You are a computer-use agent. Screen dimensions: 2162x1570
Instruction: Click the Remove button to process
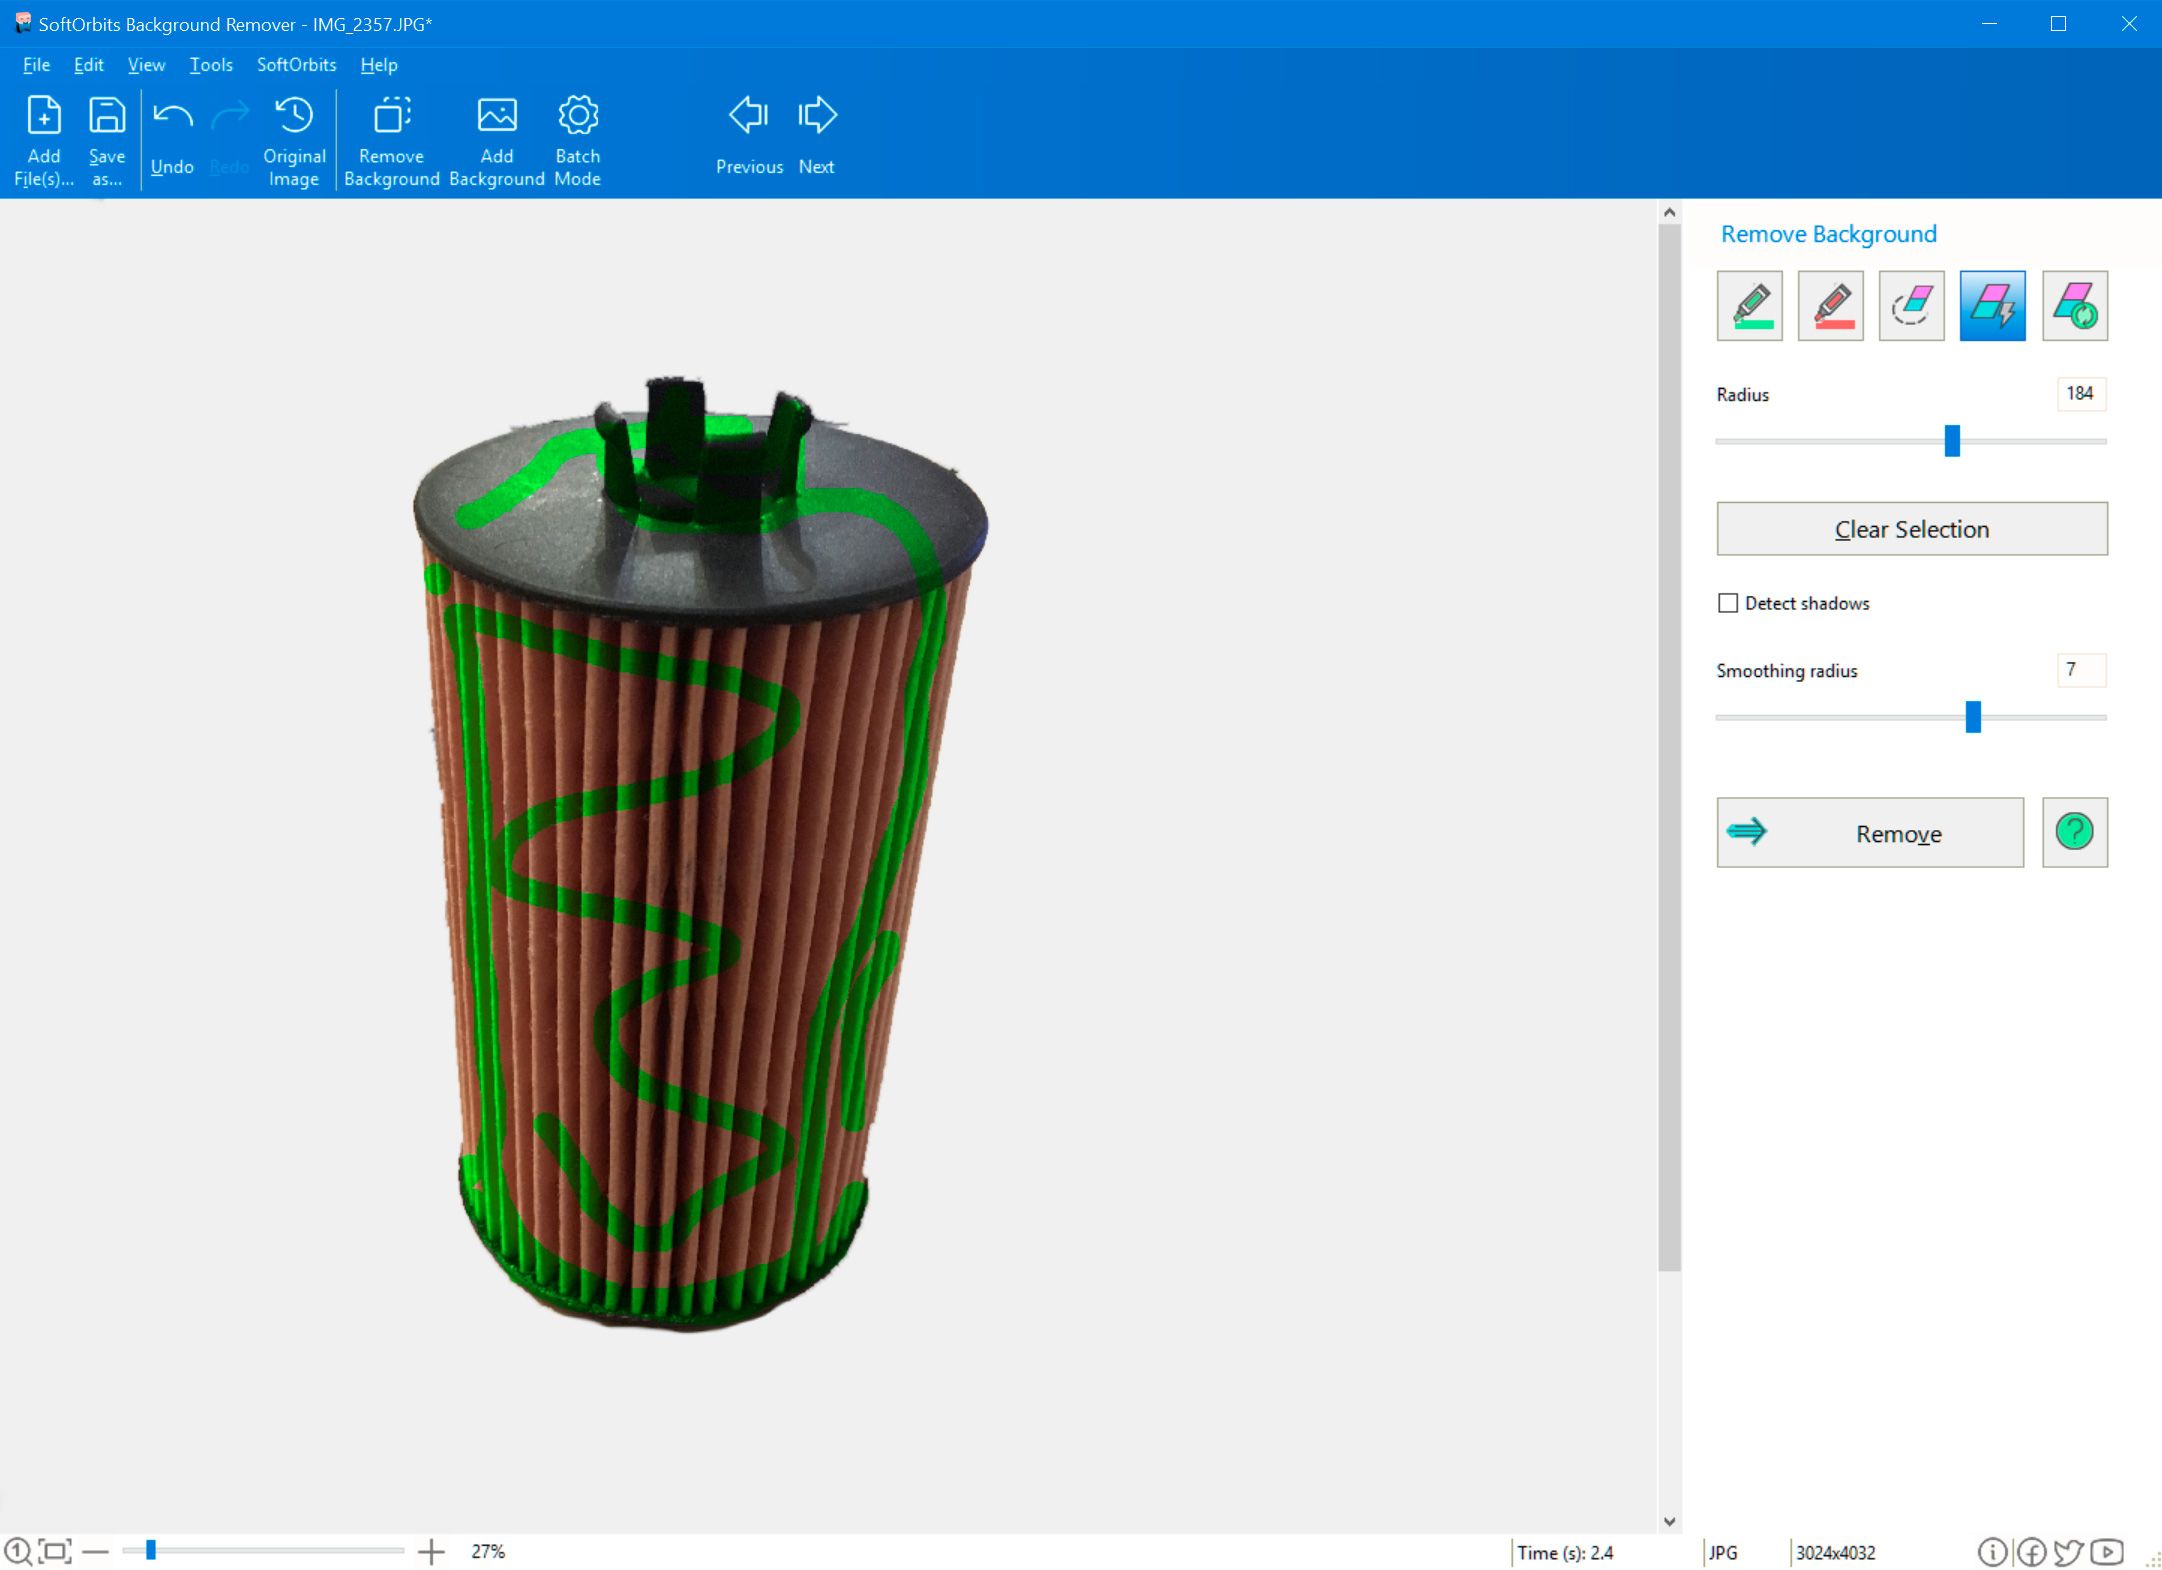click(1870, 831)
